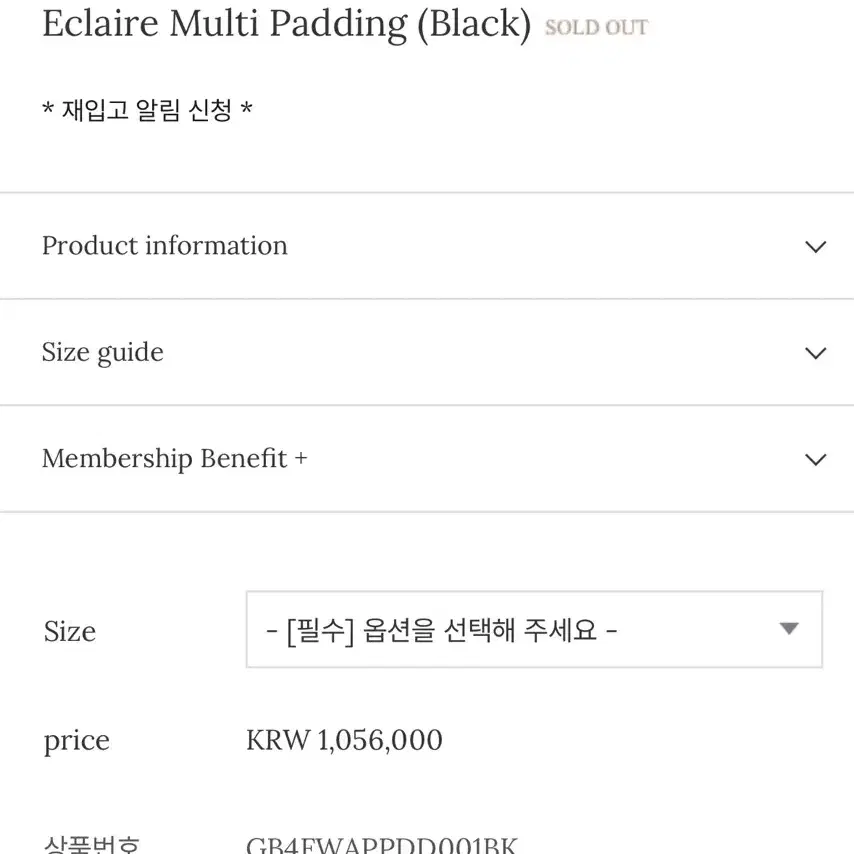Open the 재입고 알림 신청 restock alert link
Screen dimensions: 854x854
tap(147, 109)
